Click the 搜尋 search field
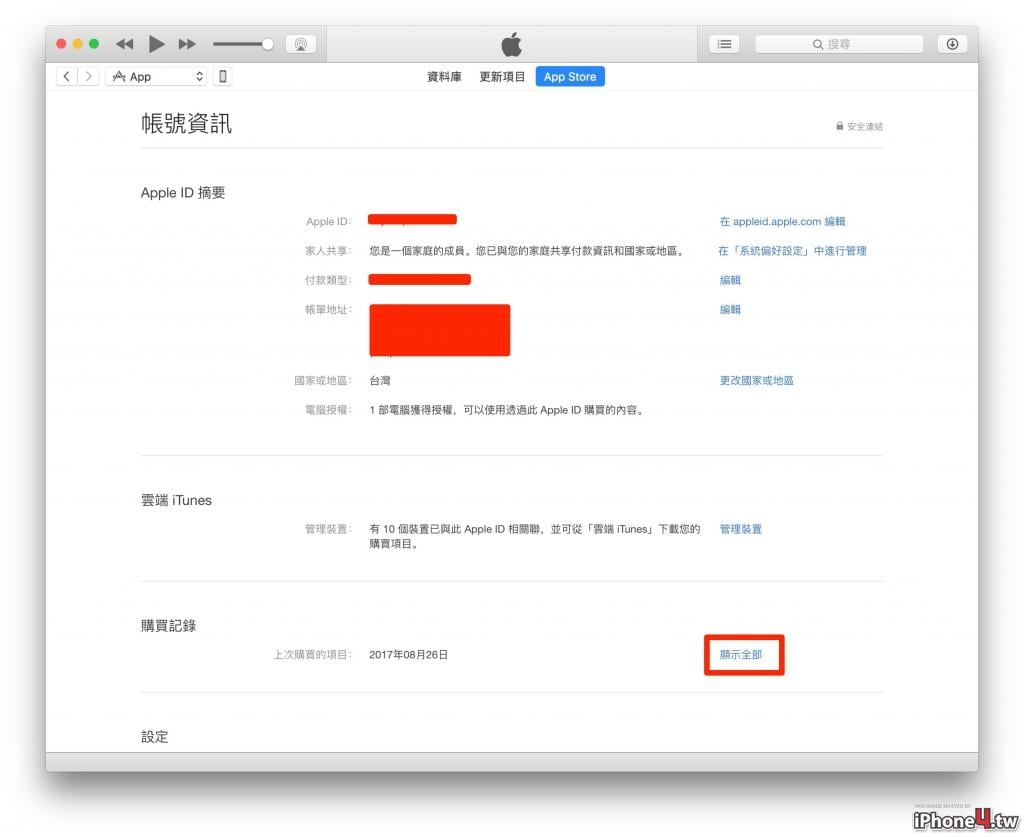The height and width of the screenshot is (837, 1024). 839,44
